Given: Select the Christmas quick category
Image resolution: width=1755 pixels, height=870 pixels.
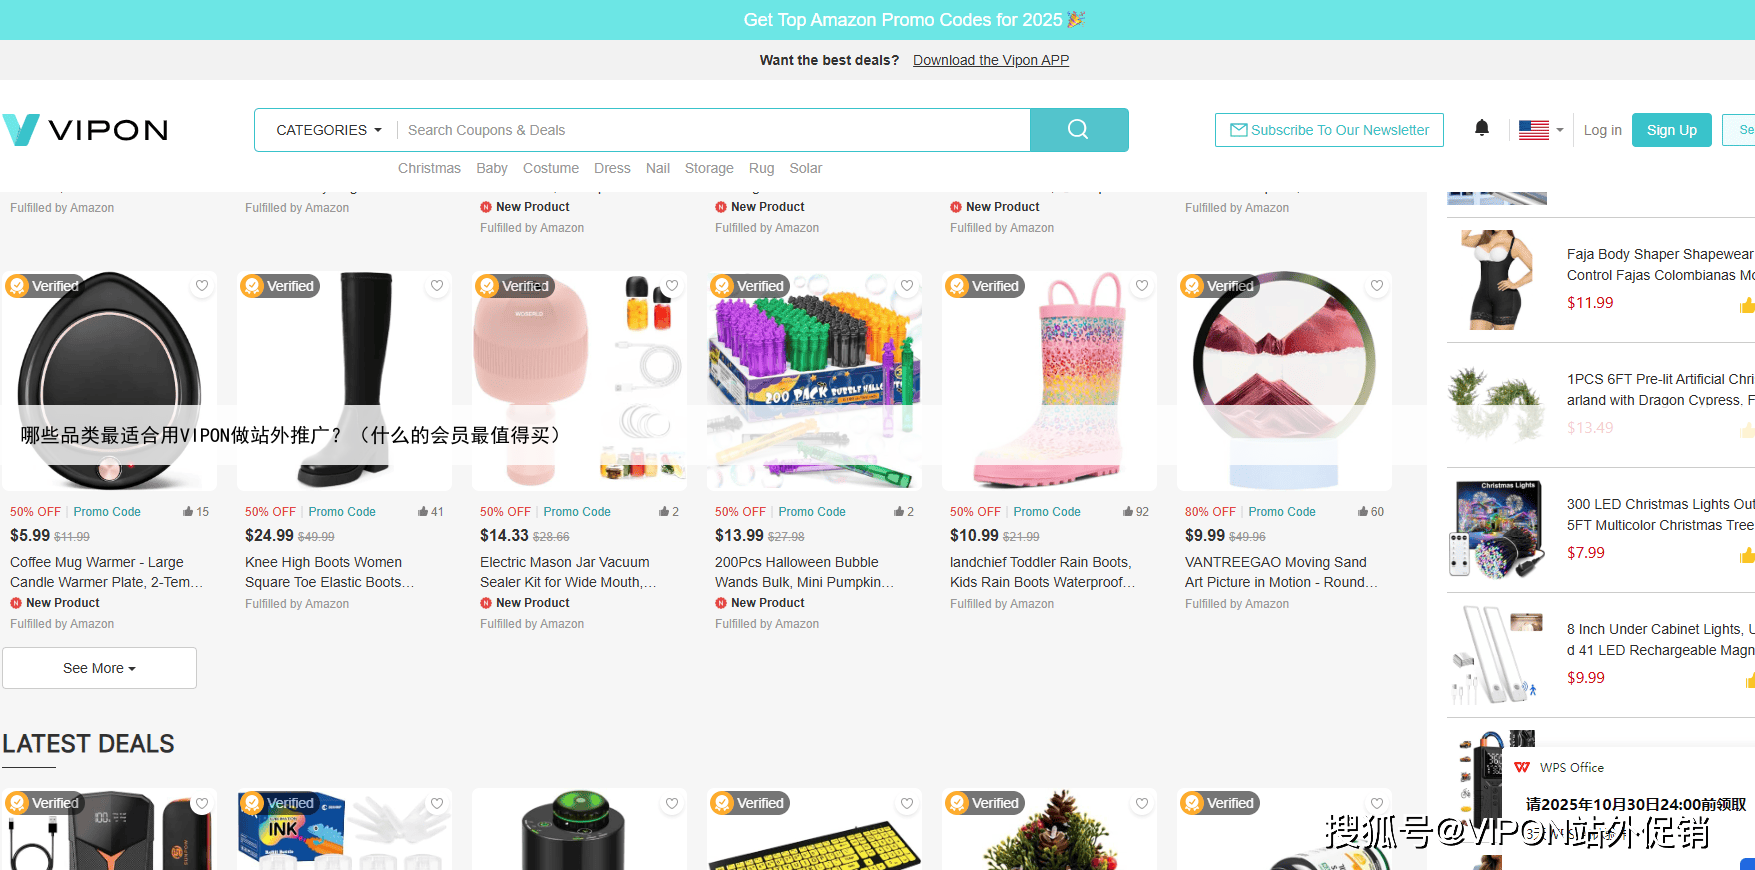Looking at the screenshot, I should [x=429, y=168].
